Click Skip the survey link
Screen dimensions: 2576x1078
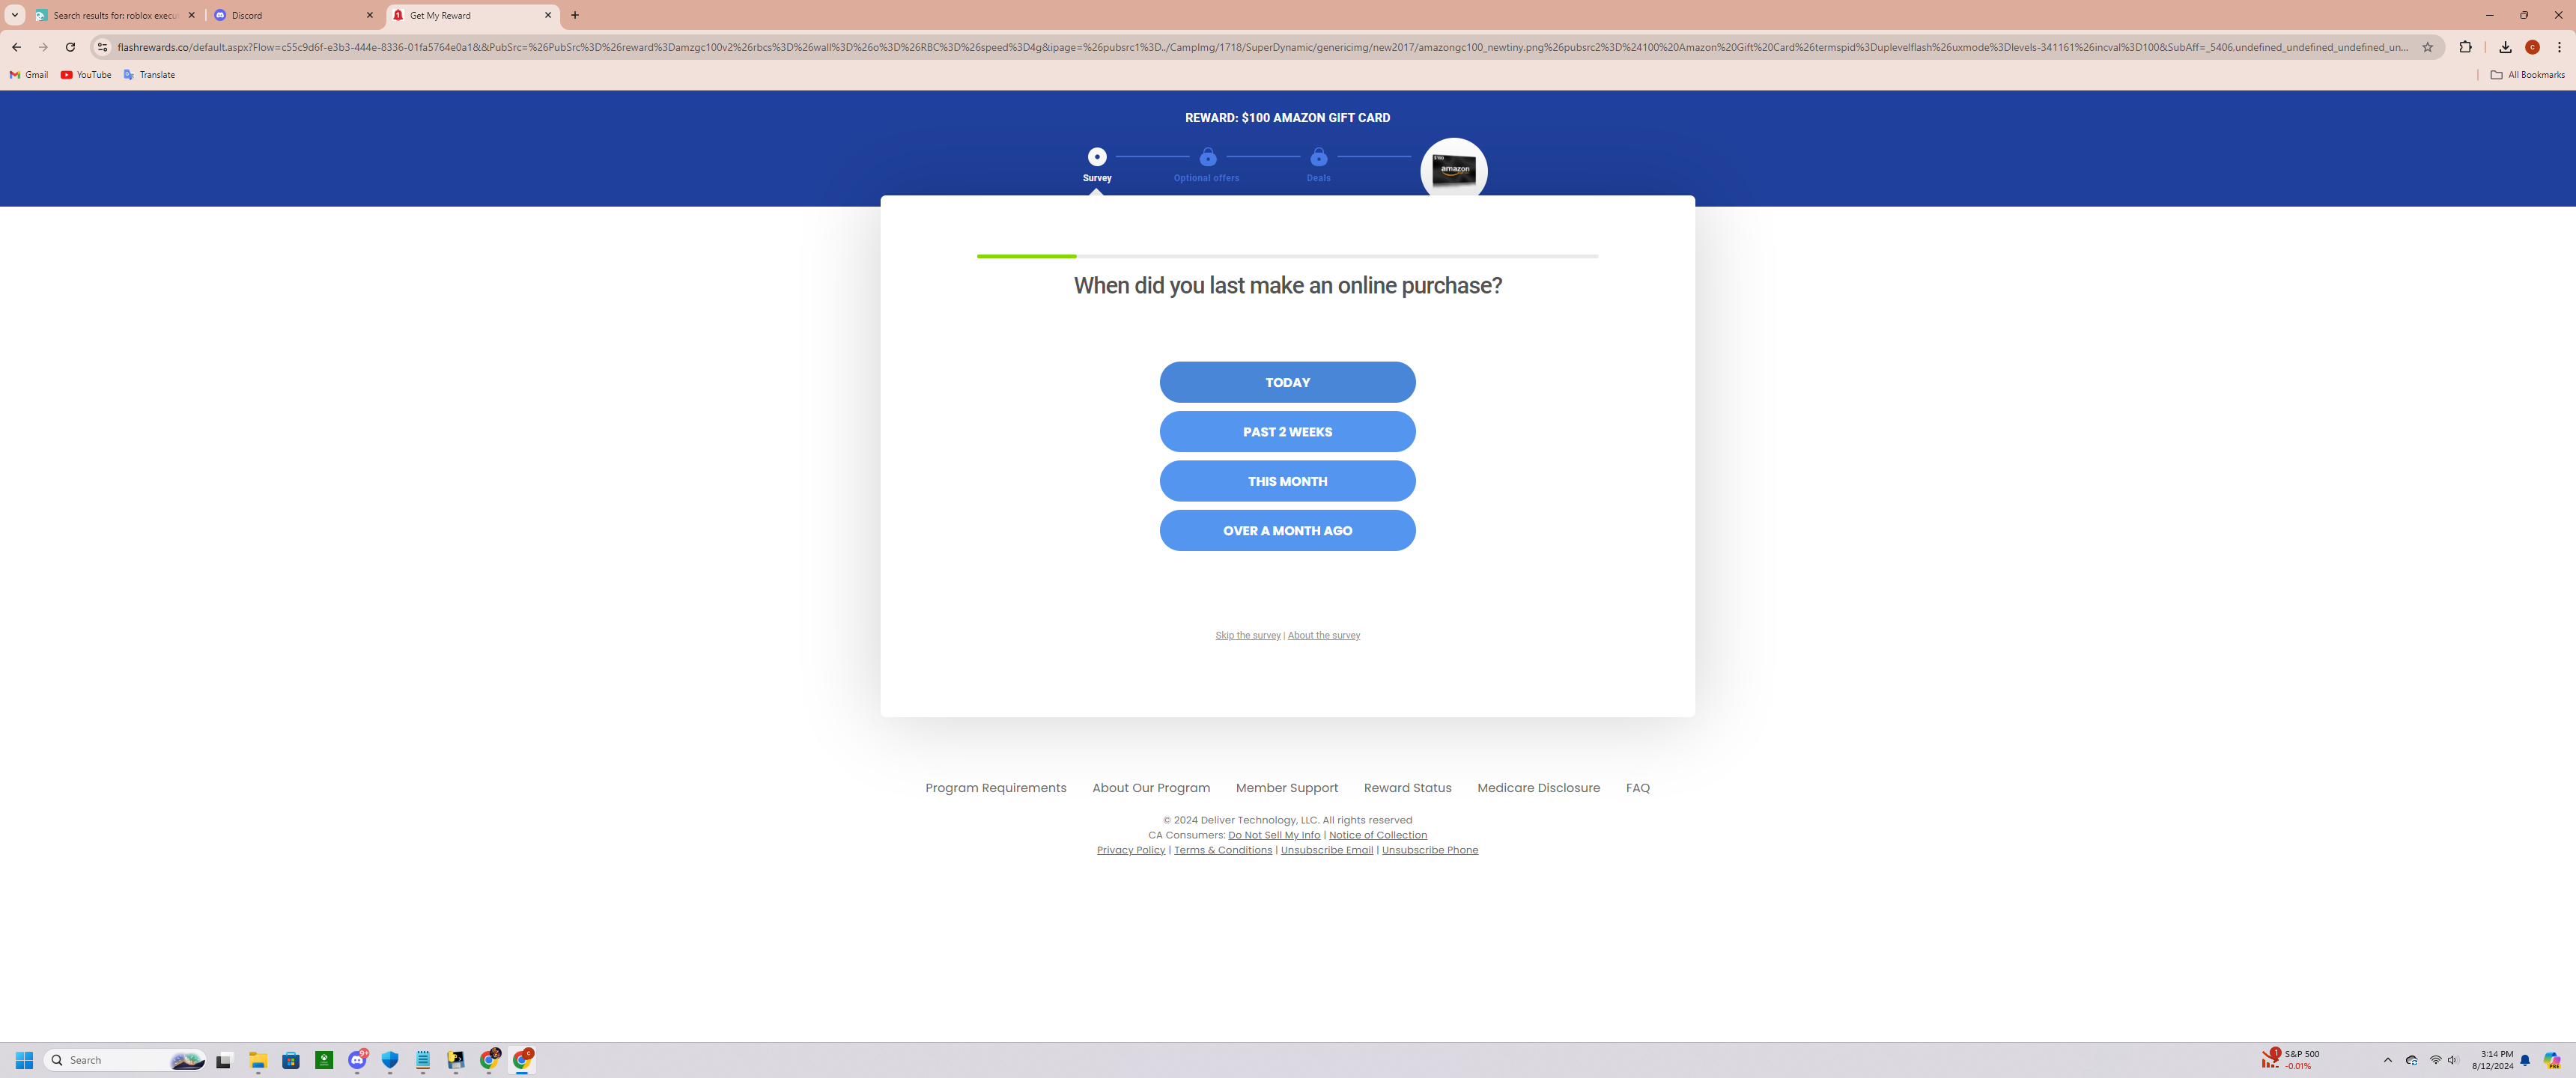tap(1247, 635)
